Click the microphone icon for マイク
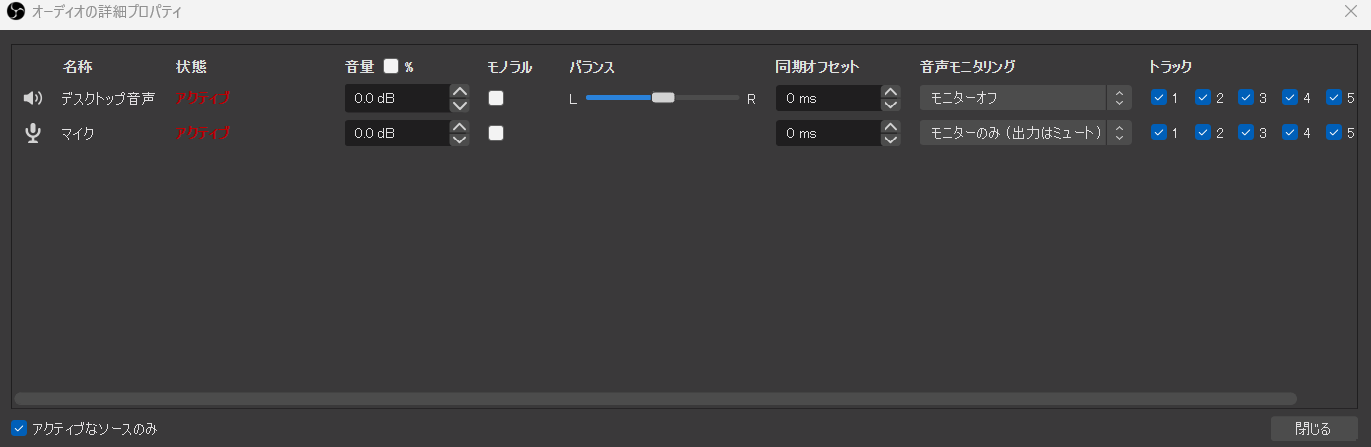The width and height of the screenshot is (1371, 447). tap(33, 133)
